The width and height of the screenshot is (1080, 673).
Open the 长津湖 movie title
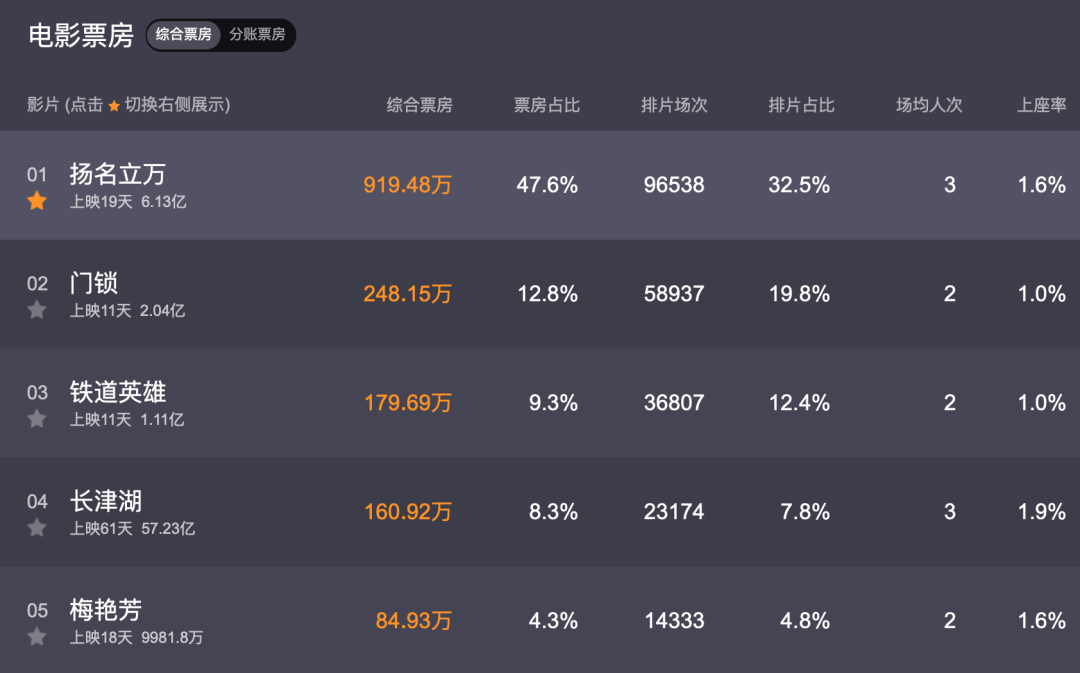[106, 501]
